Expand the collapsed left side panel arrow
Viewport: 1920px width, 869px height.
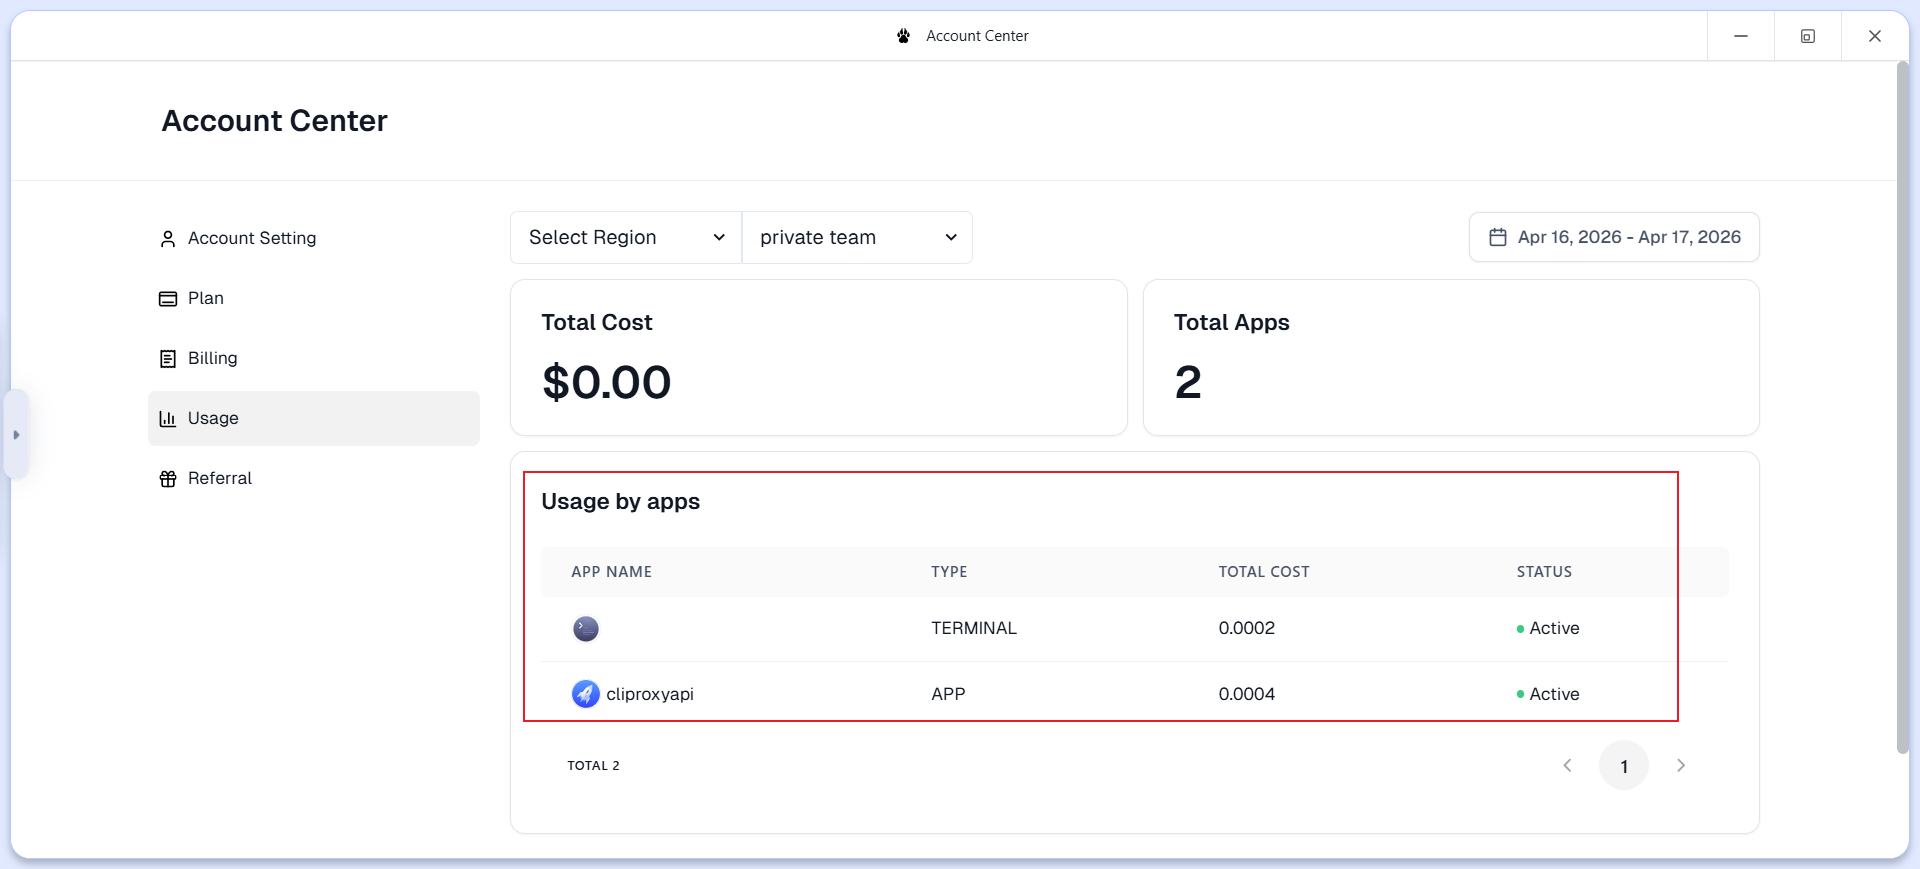click(16, 435)
